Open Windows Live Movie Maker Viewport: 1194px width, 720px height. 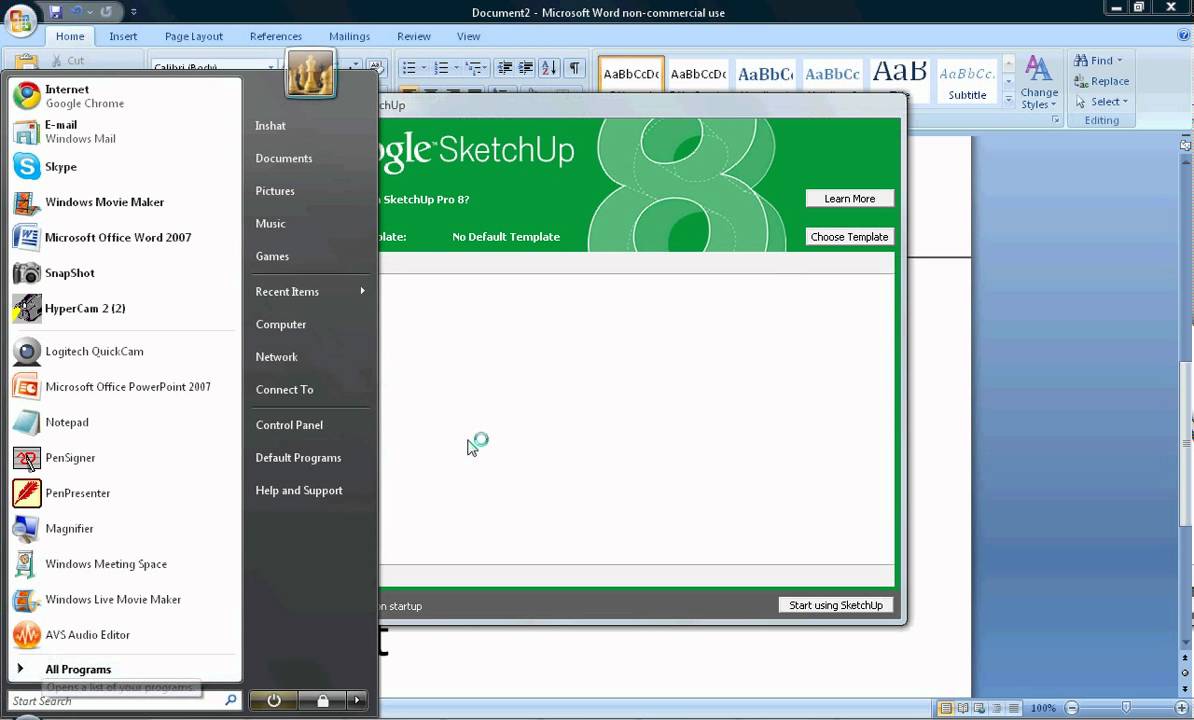pyautogui.click(x=125, y=599)
